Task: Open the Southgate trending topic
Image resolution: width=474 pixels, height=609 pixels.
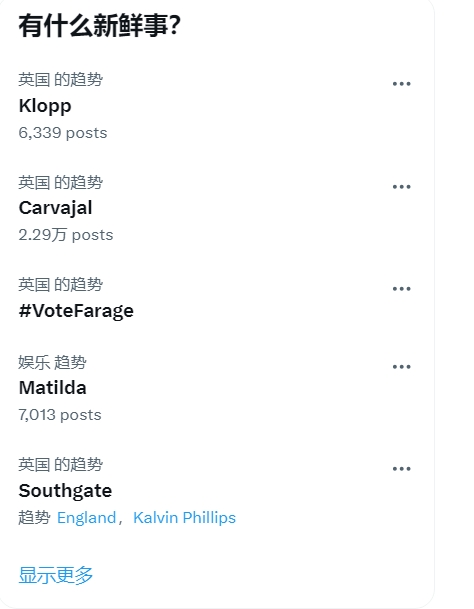Action: coord(65,491)
